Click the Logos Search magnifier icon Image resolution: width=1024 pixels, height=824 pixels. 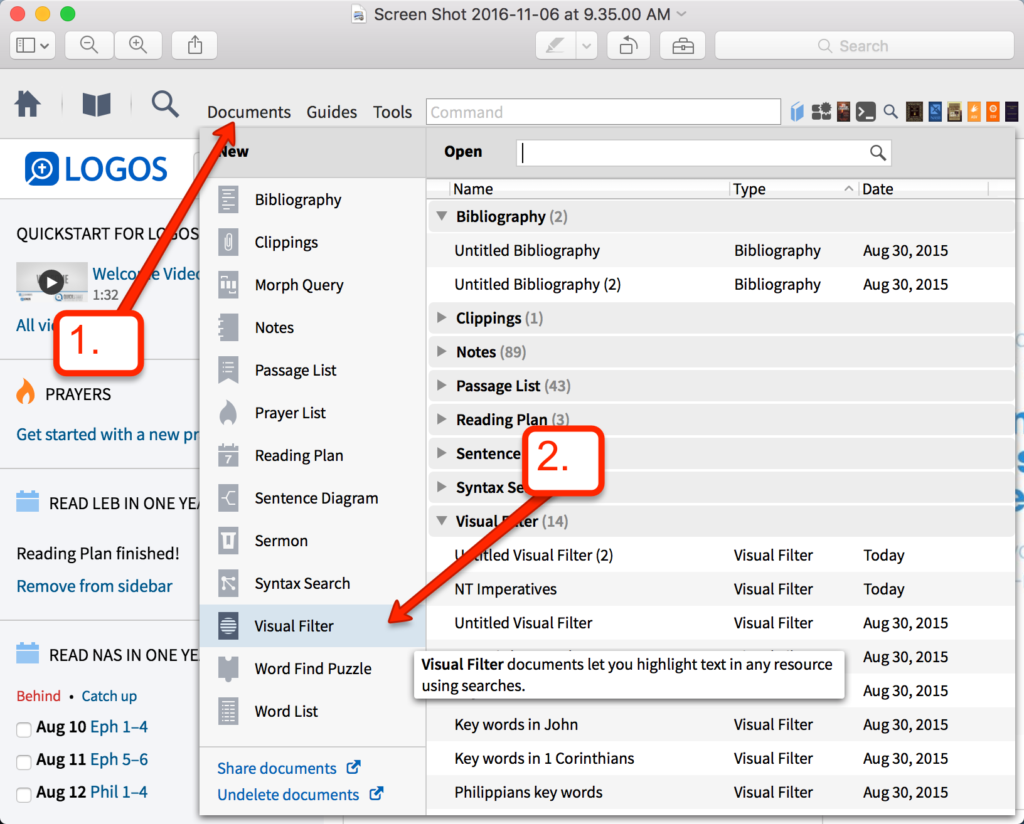point(165,104)
